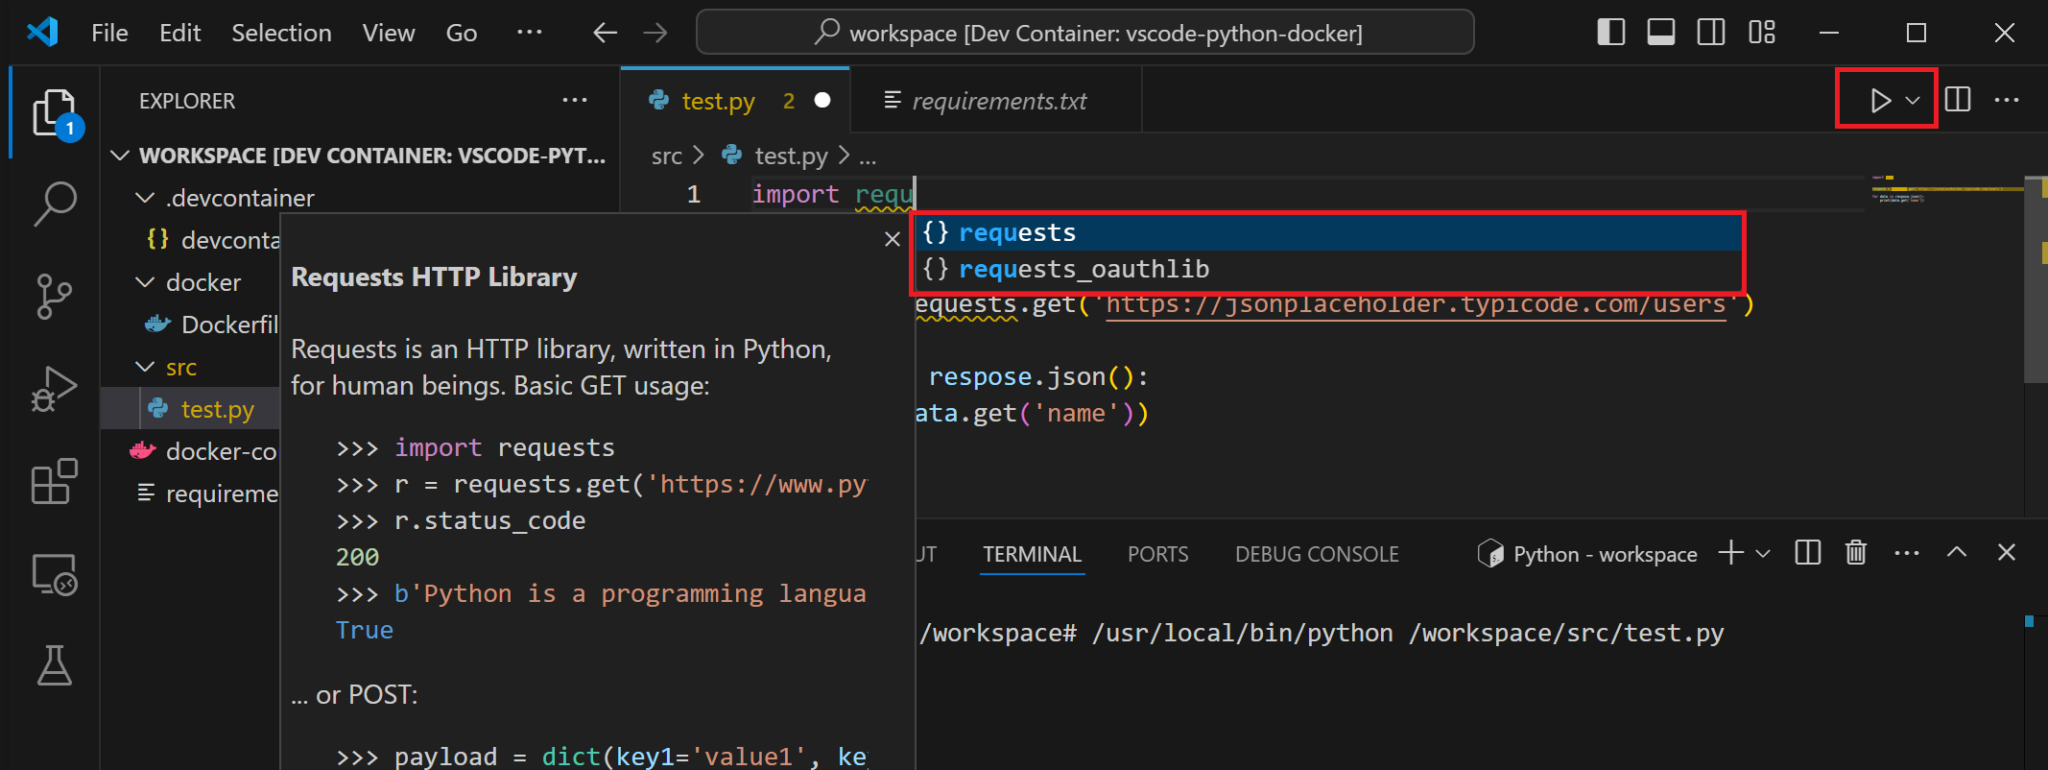Open the Source Control view
2048x770 pixels.
click(x=54, y=296)
